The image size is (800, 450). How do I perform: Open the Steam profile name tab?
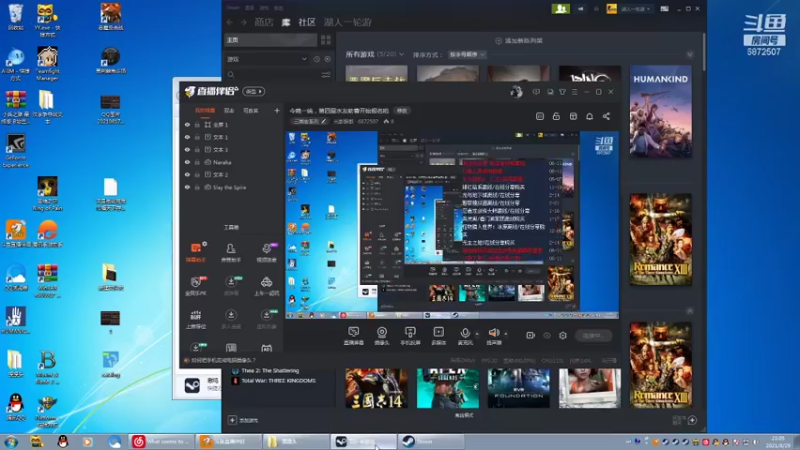(x=347, y=22)
